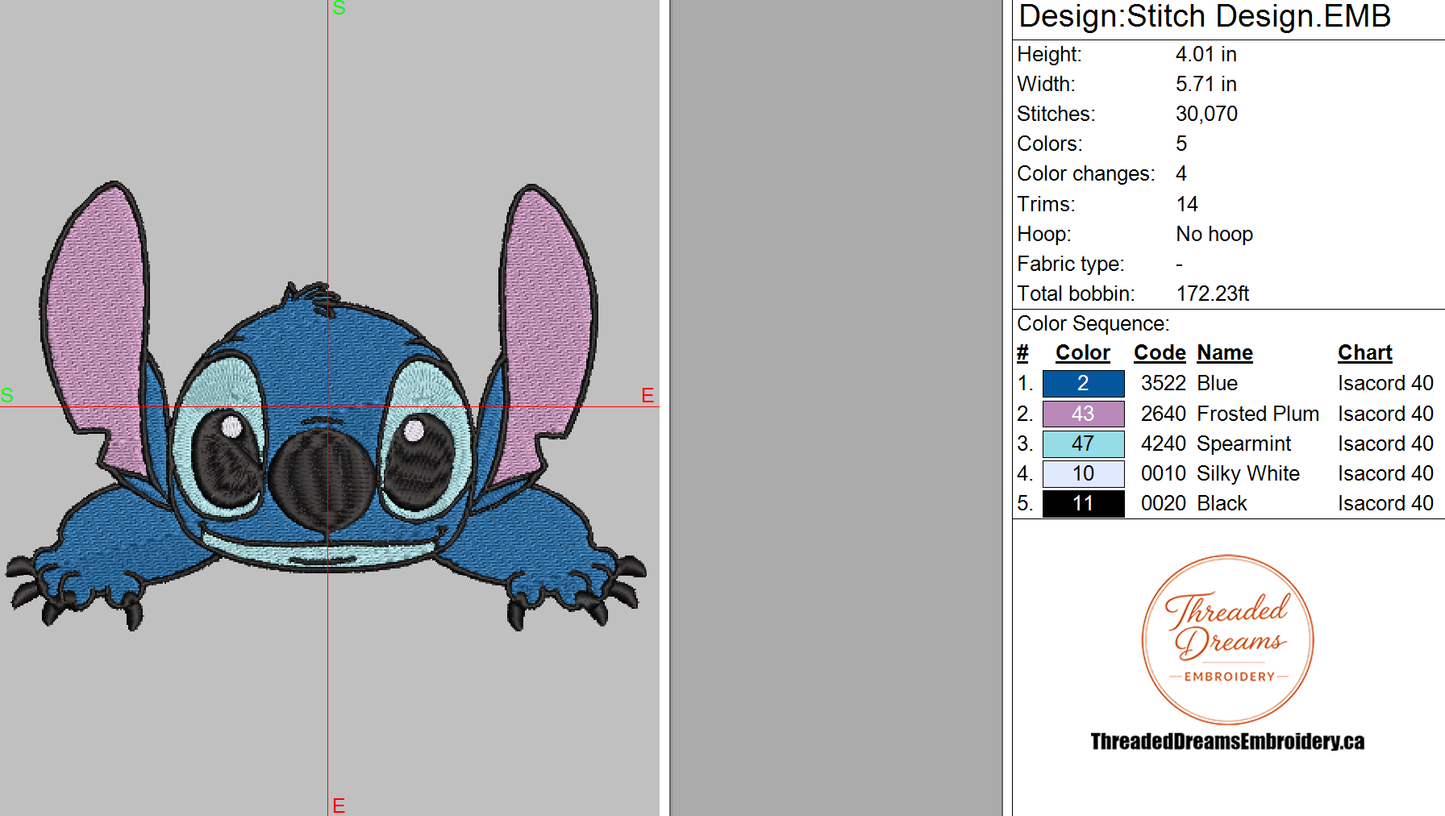Click the stitches value 30,070

1207,114
